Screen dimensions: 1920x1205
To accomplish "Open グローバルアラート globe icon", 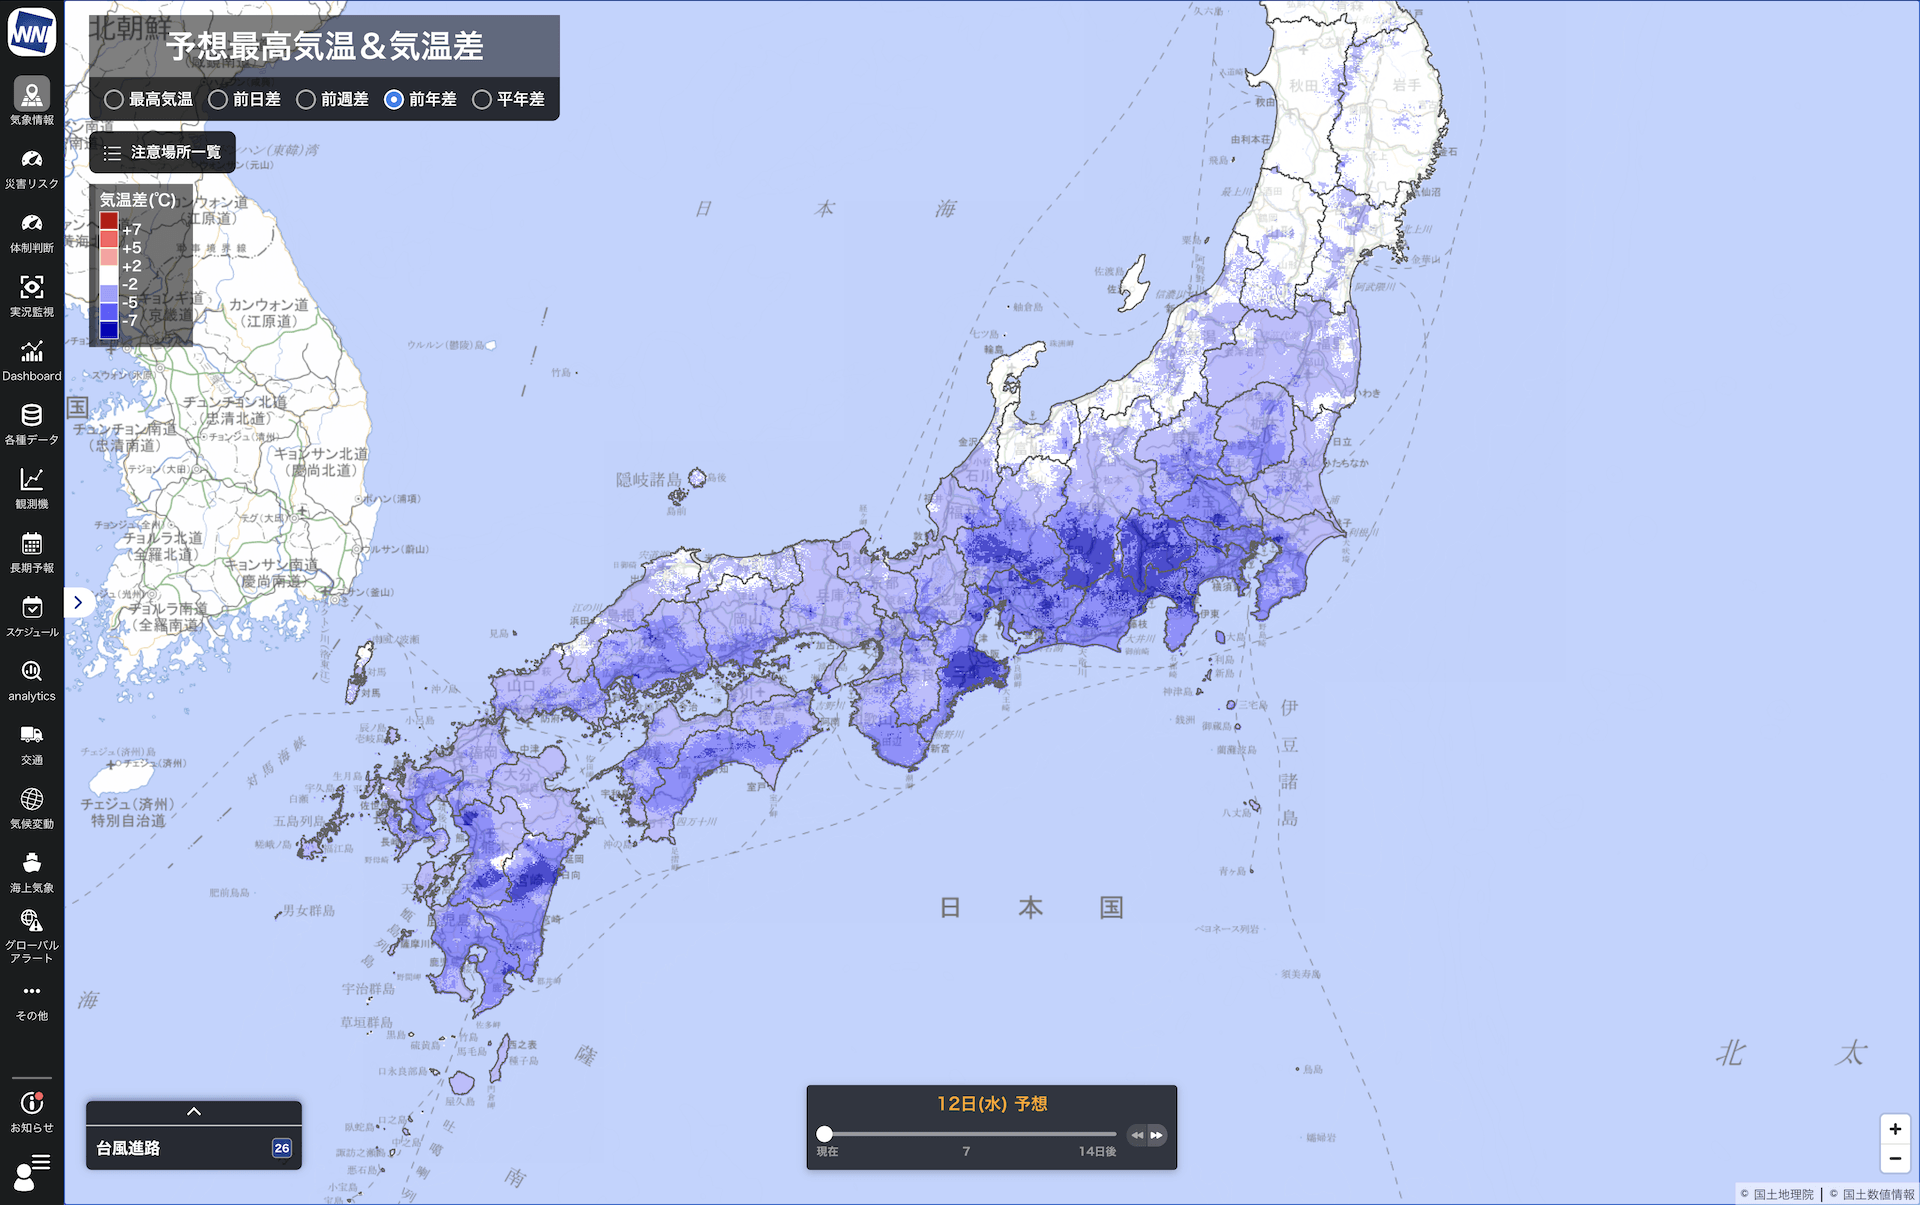I will click(x=32, y=921).
